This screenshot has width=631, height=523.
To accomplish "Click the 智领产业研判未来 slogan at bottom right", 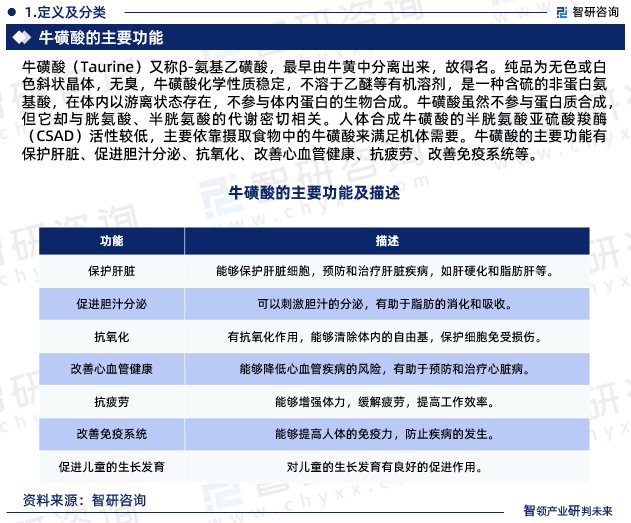I will (568, 511).
